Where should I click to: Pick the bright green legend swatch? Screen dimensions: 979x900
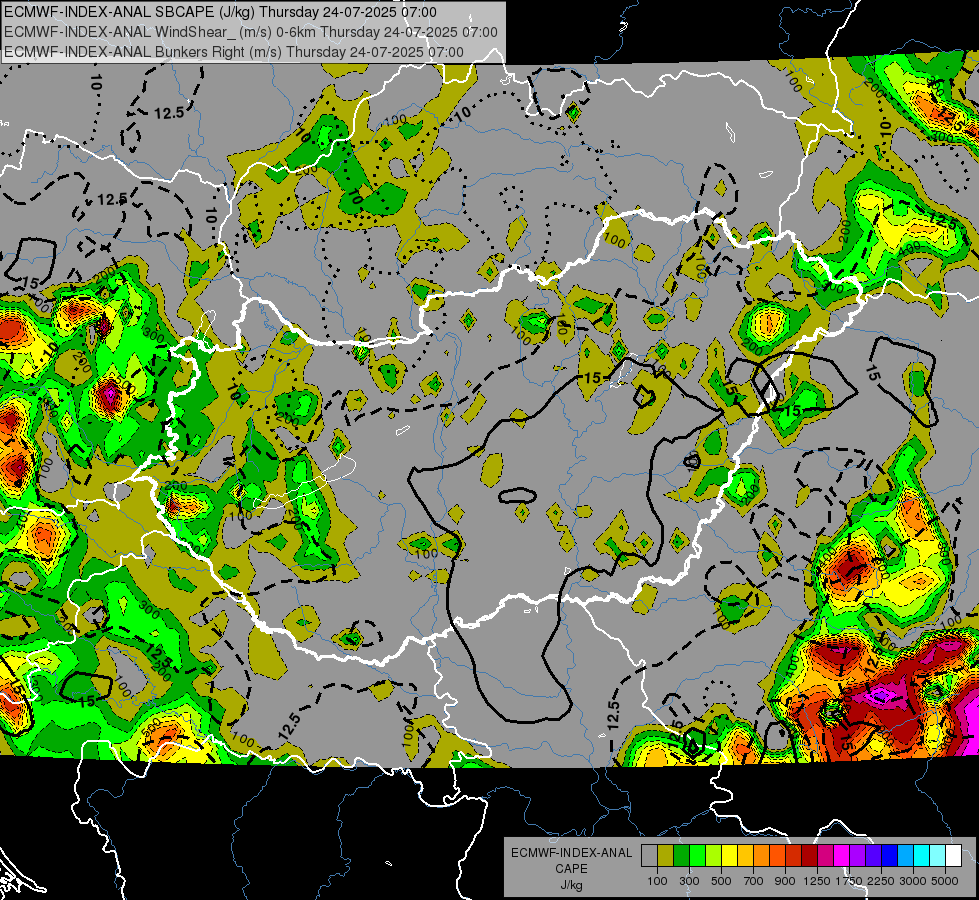697,856
